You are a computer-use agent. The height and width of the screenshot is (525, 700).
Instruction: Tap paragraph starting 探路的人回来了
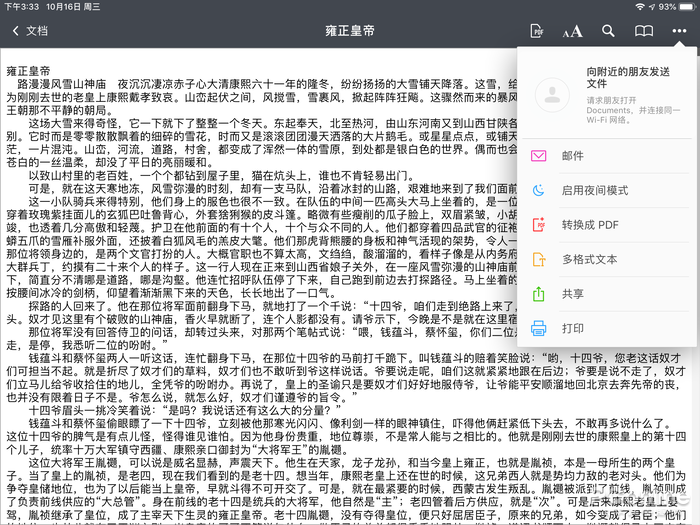262,313
